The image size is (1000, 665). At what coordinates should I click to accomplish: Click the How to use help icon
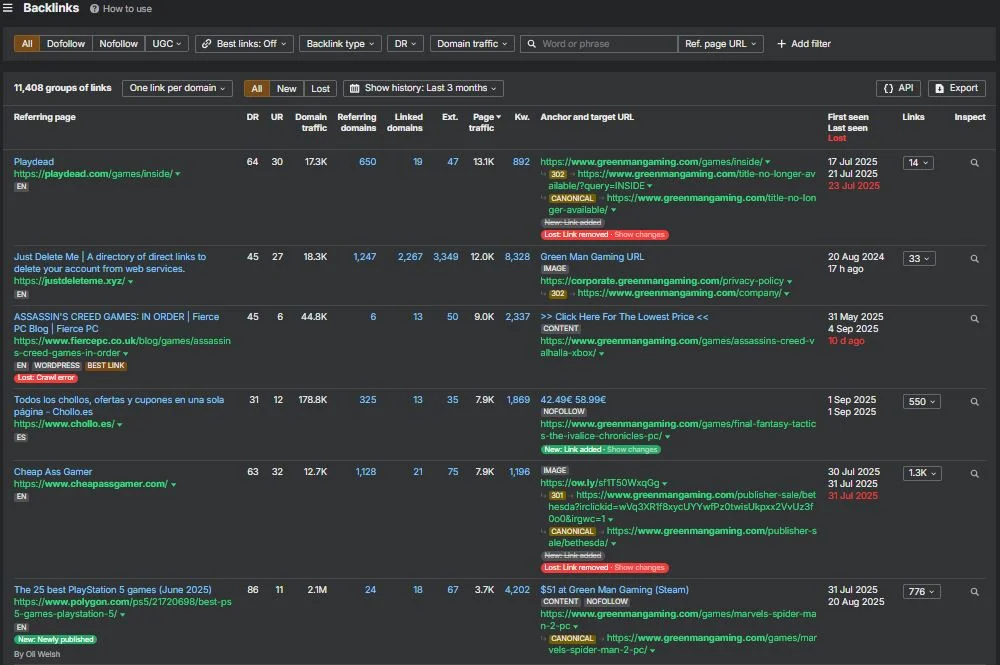pos(94,9)
